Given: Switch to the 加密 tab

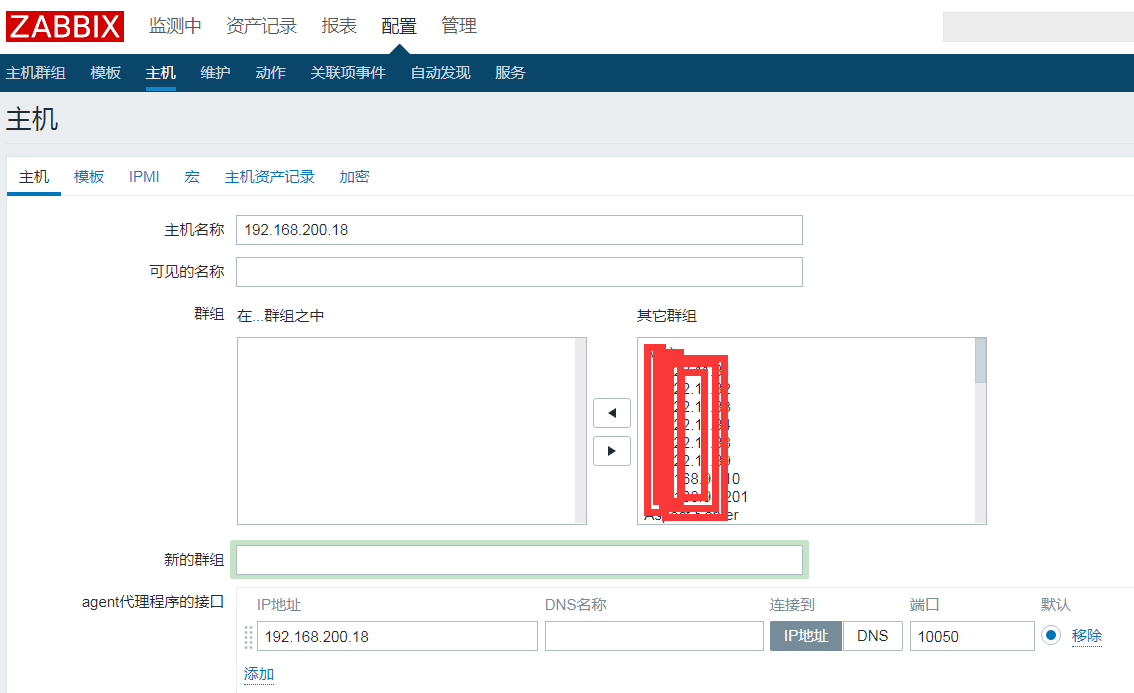Looking at the screenshot, I should click(x=354, y=177).
